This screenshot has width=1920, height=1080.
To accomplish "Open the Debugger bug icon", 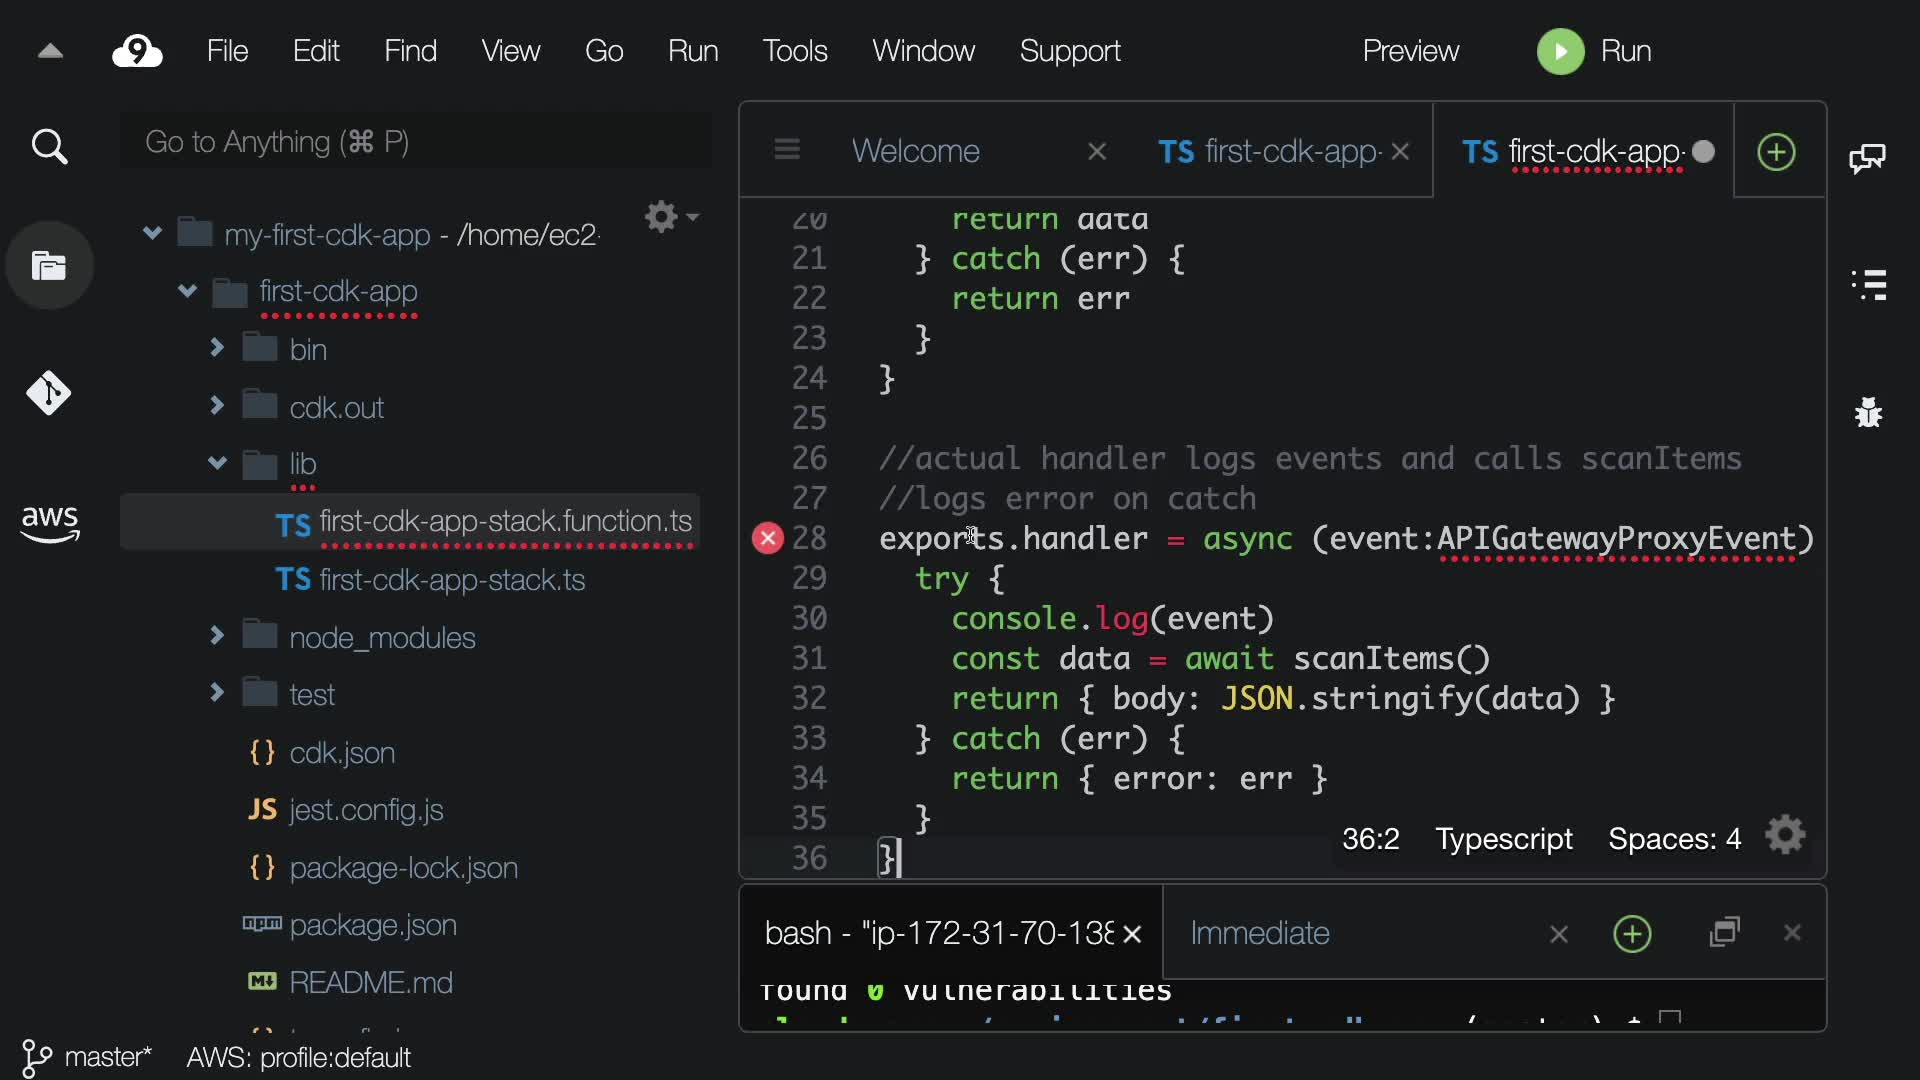I will coord(1868,412).
